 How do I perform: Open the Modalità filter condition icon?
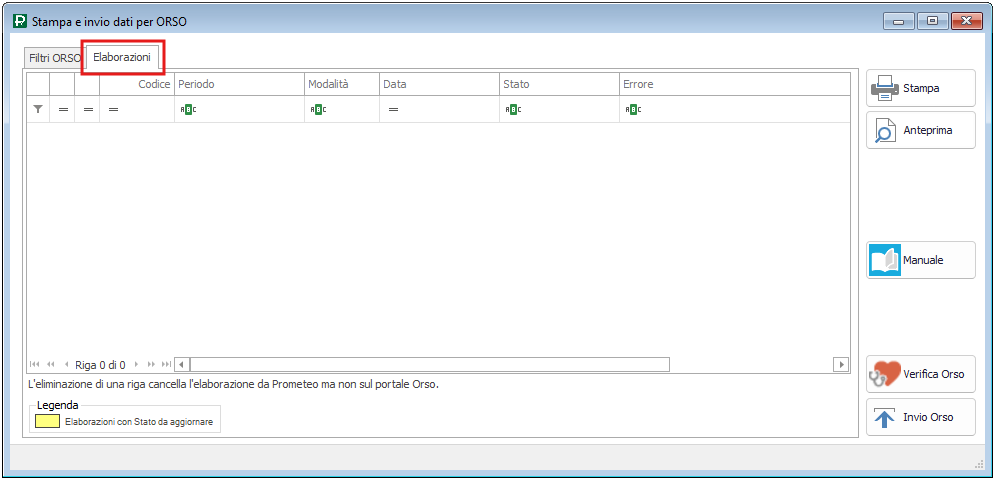pos(318,109)
